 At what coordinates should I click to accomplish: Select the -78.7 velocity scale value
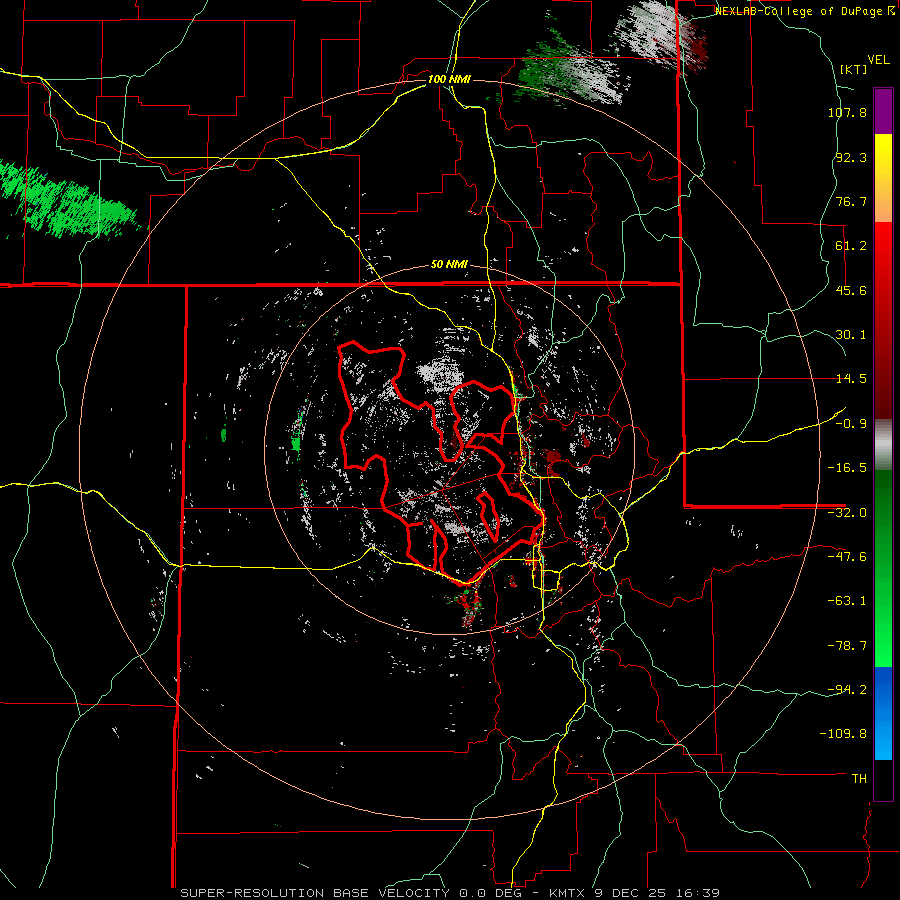coord(847,646)
